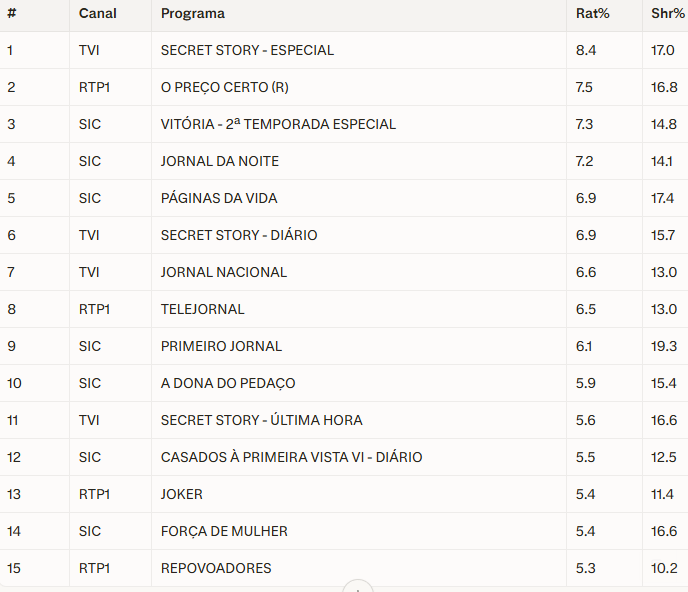Select the TELEJORNAL row

[x=203, y=309]
